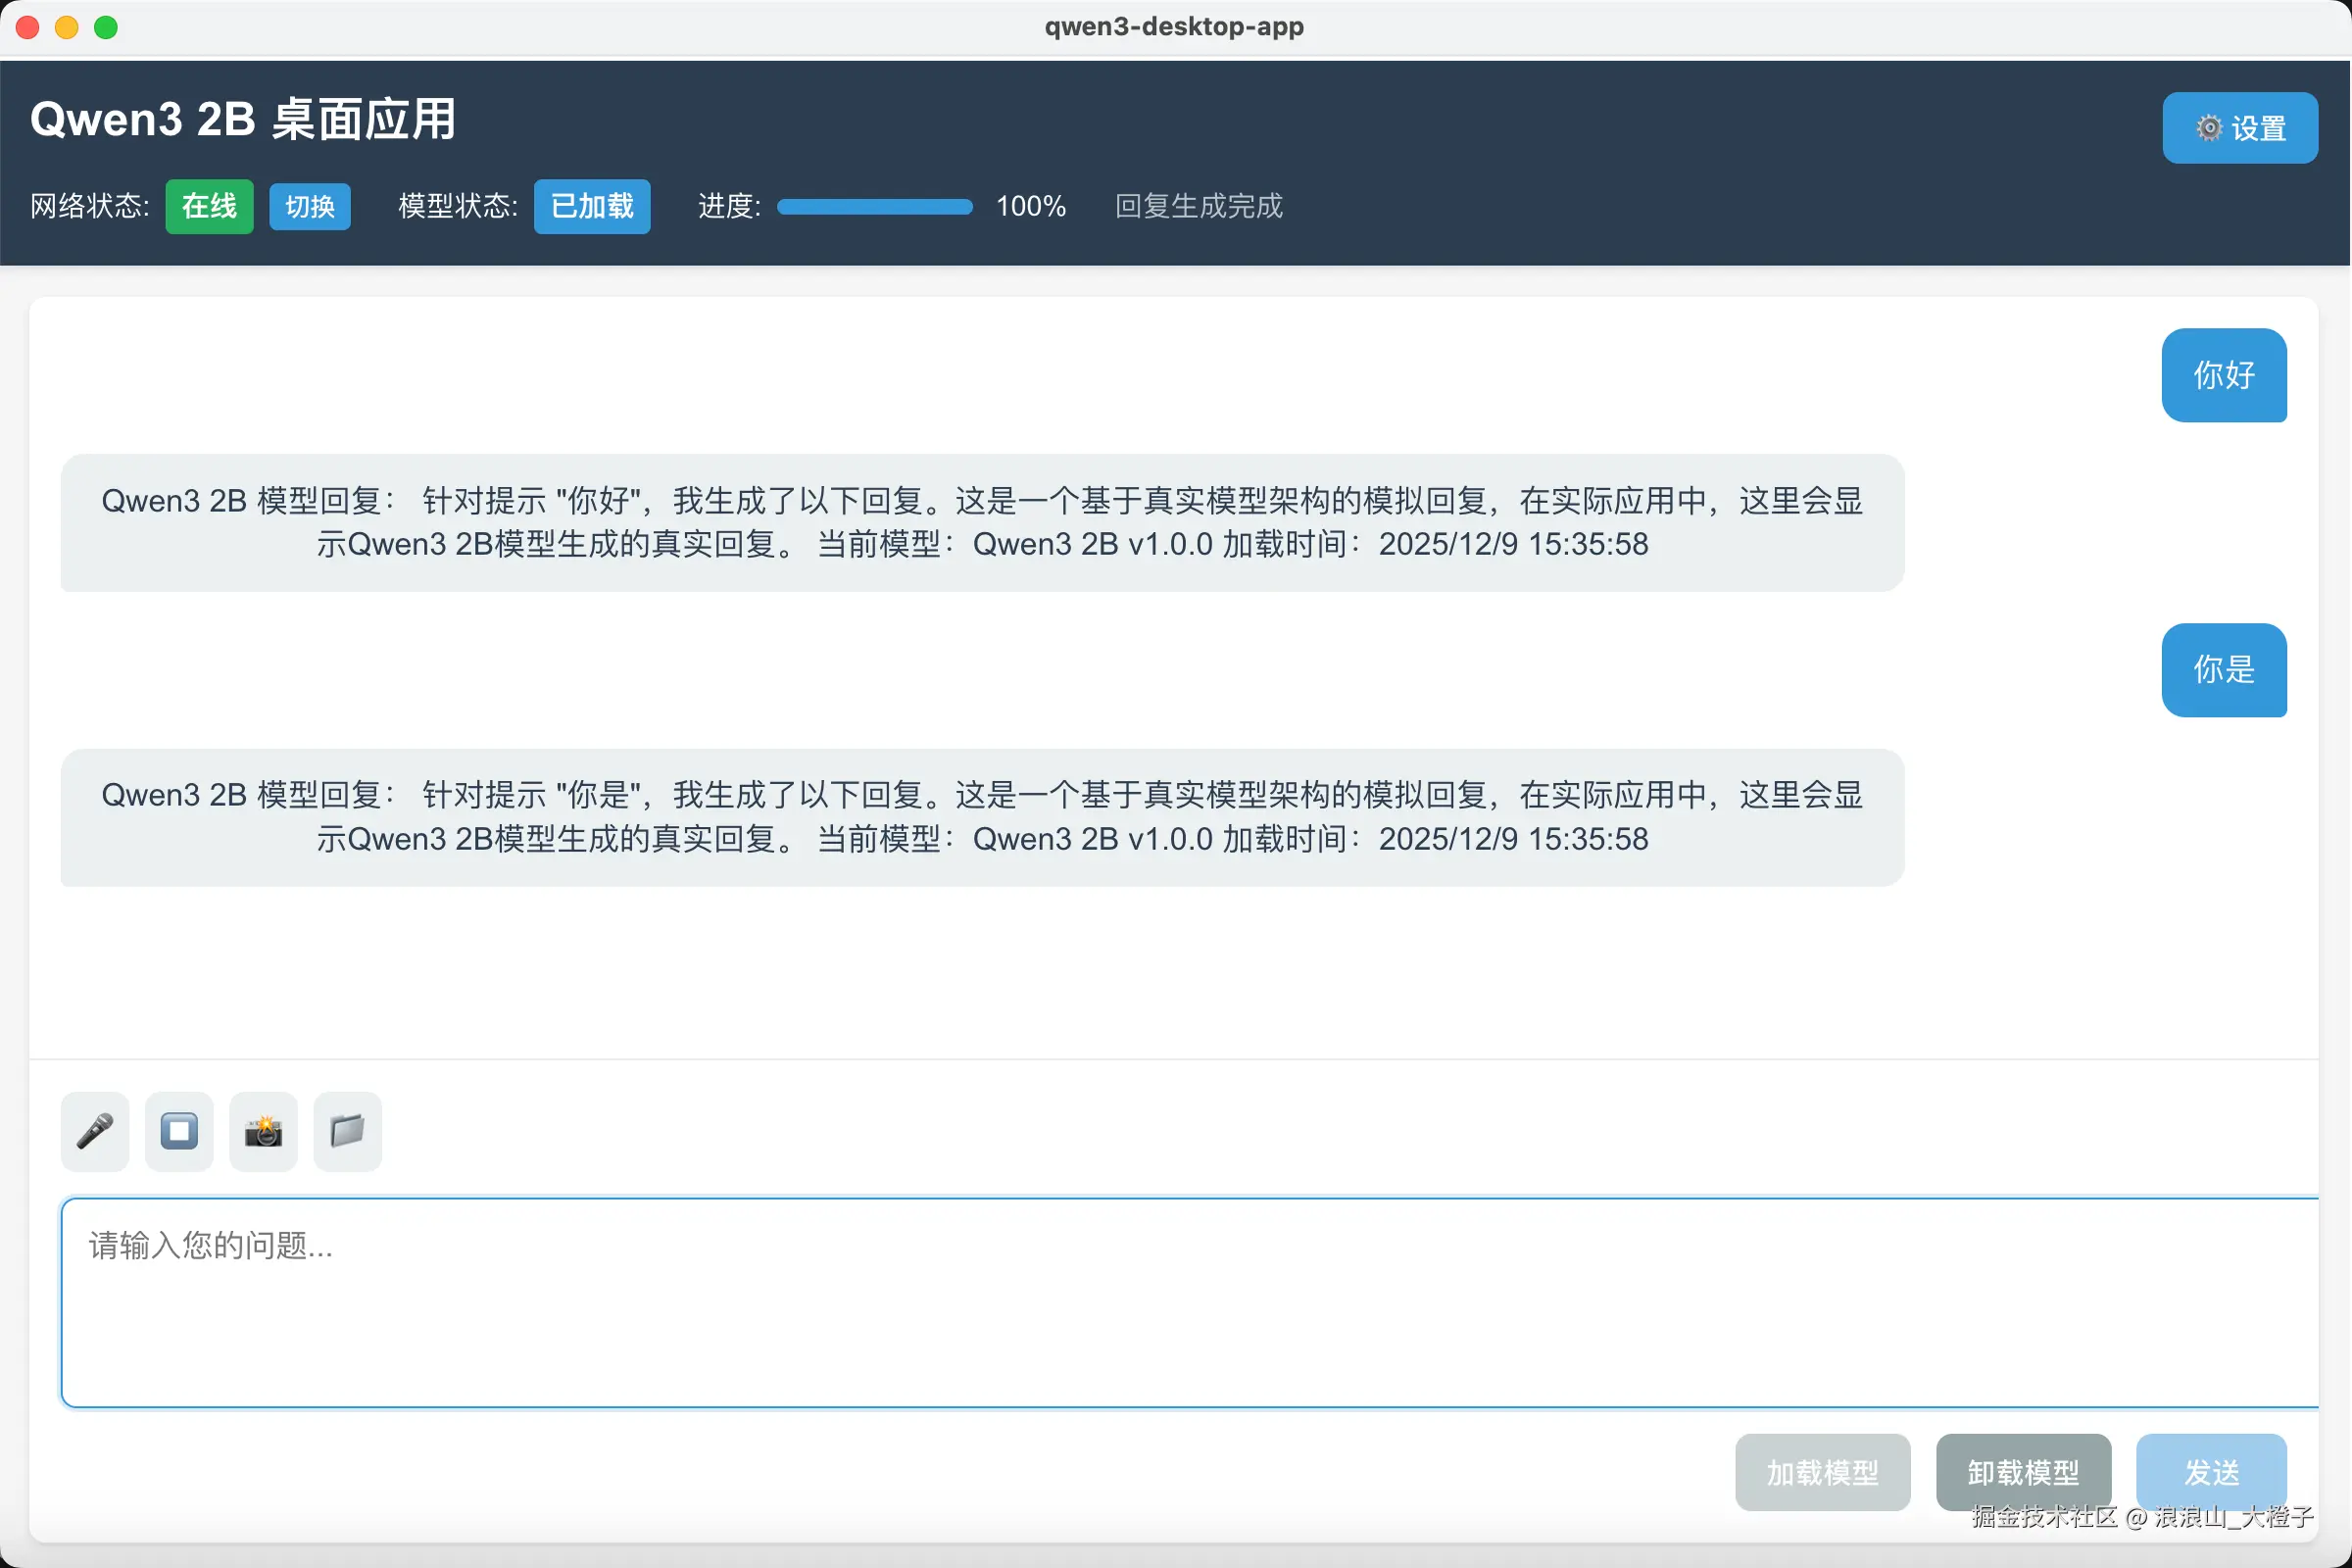Image resolution: width=2352 pixels, height=1568 pixels.
Task: Take a screenshot with the camera icon
Action: point(263,1131)
